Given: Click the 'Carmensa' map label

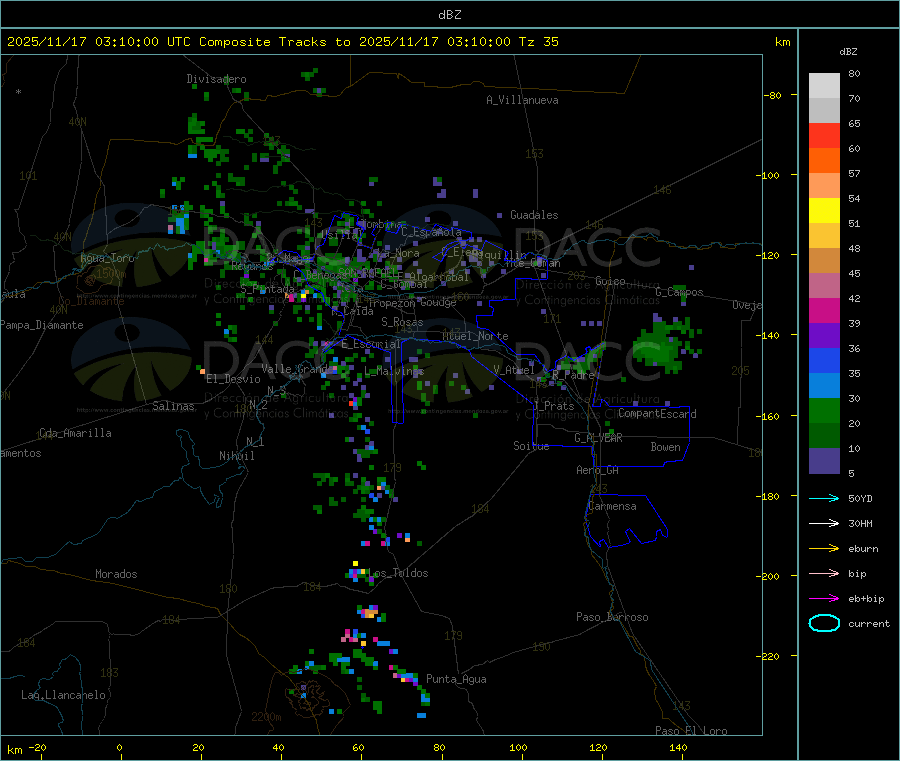Looking at the screenshot, I should (x=612, y=506).
